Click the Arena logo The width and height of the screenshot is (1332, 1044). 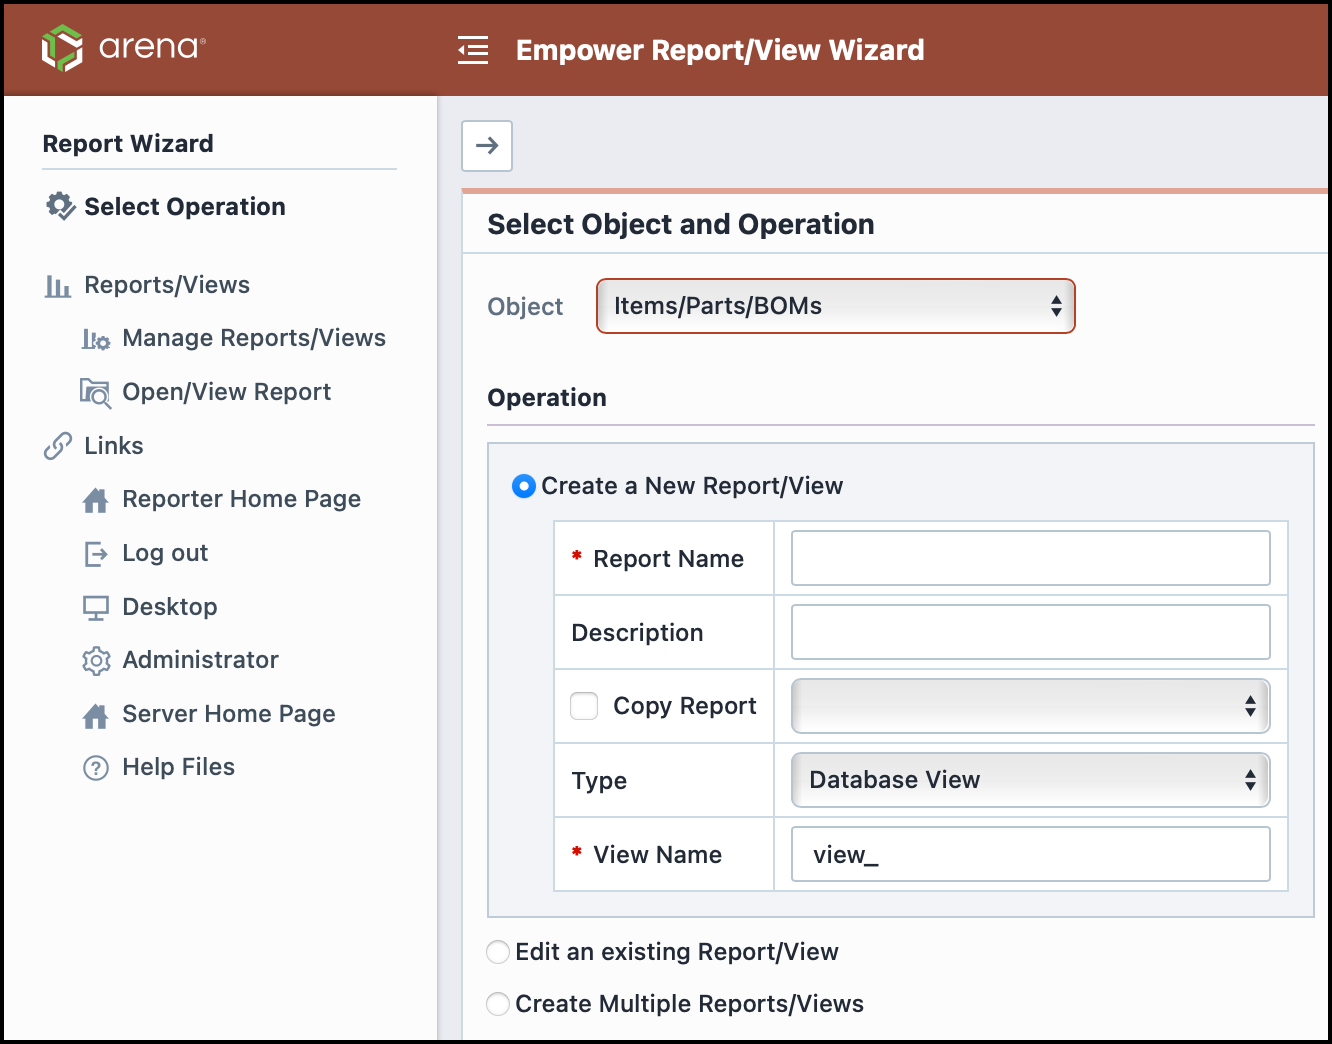(125, 48)
